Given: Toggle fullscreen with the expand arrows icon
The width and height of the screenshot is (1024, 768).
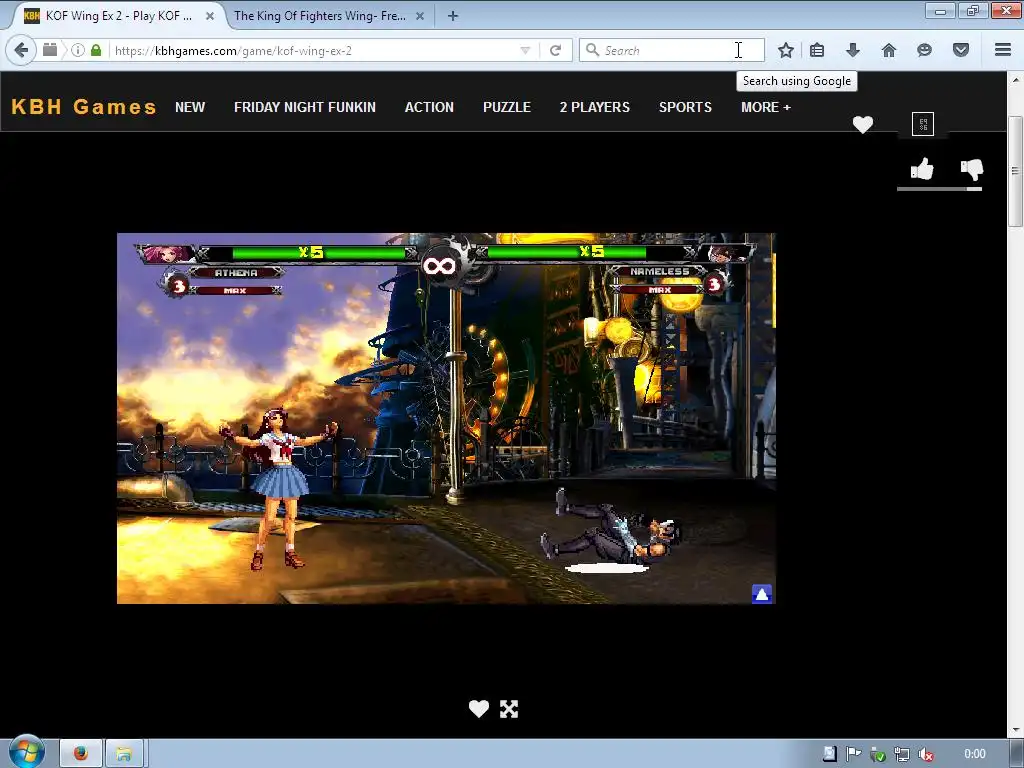Looking at the screenshot, I should pos(509,709).
